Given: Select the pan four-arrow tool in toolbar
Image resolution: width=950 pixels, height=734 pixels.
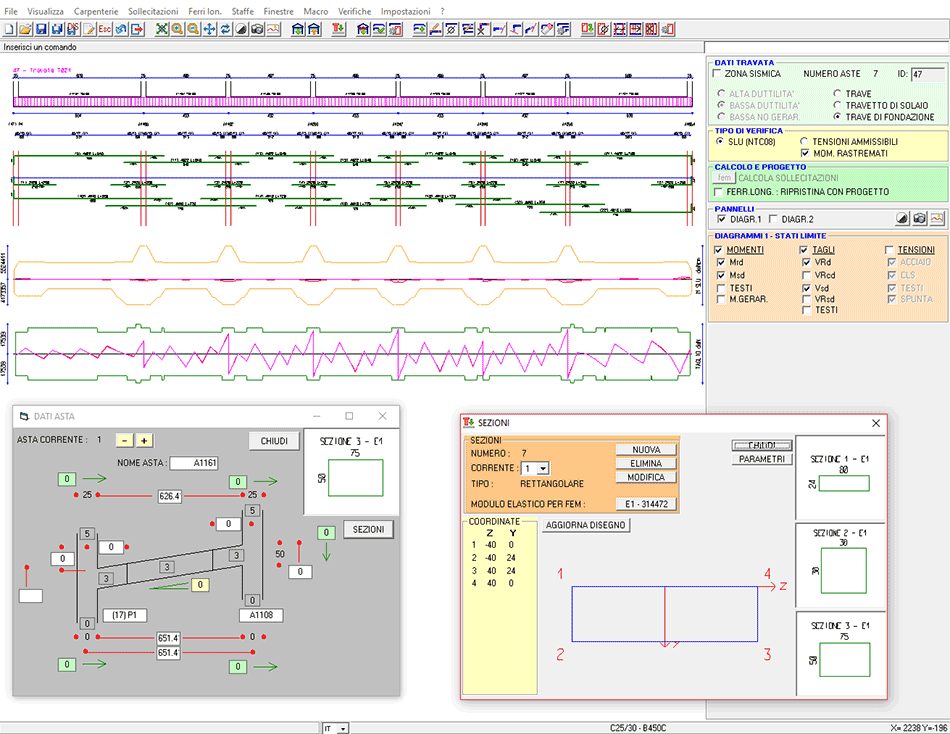Looking at the screenshot, I should click(210, 29).
